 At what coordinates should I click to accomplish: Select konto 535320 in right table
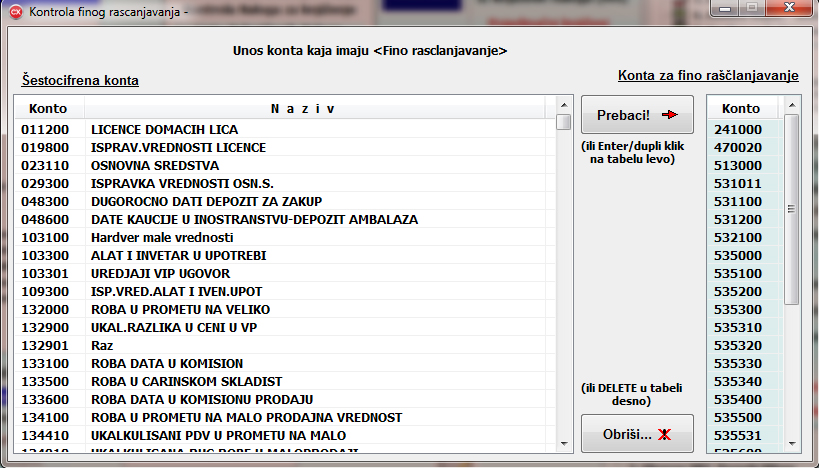point(745,346)
